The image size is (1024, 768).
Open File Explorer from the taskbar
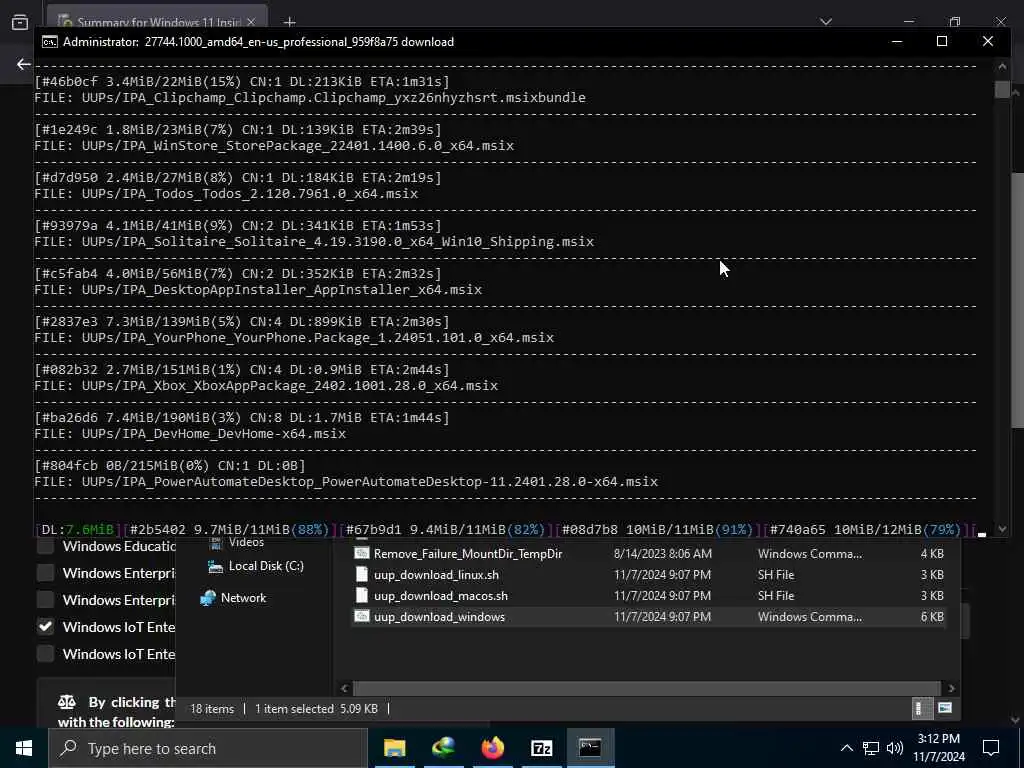click(x=394, y=748)
